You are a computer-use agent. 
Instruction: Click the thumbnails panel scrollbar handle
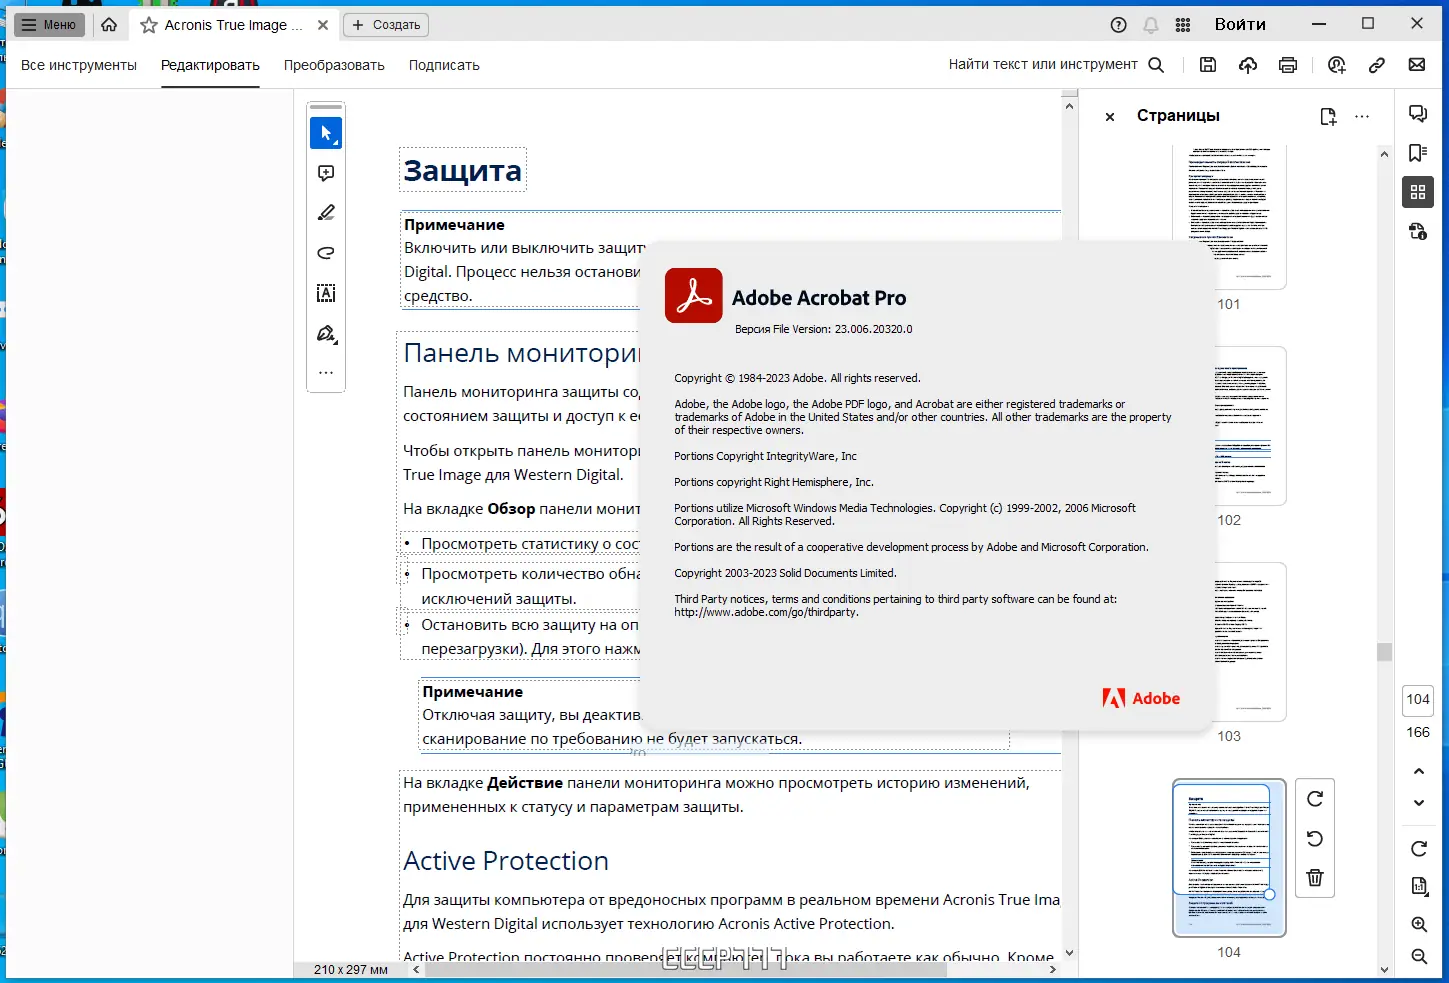(1384, 652)
